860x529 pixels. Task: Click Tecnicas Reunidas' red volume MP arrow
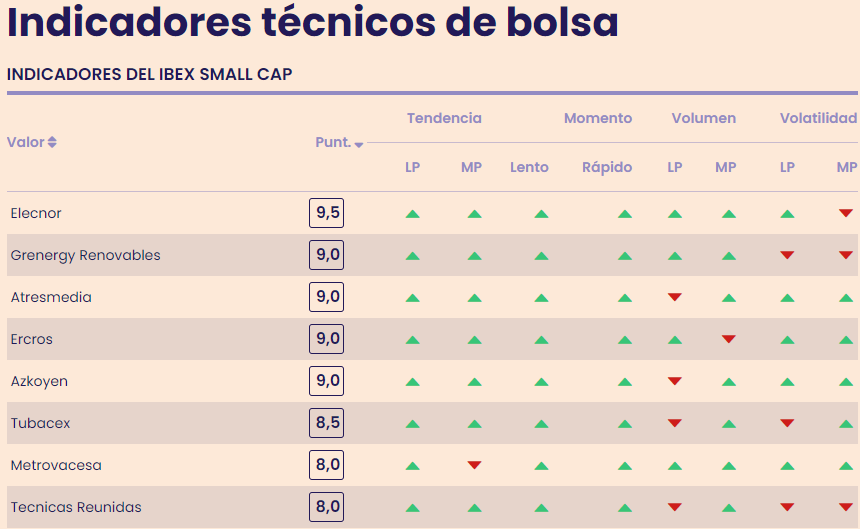click(x=729, y=507)
